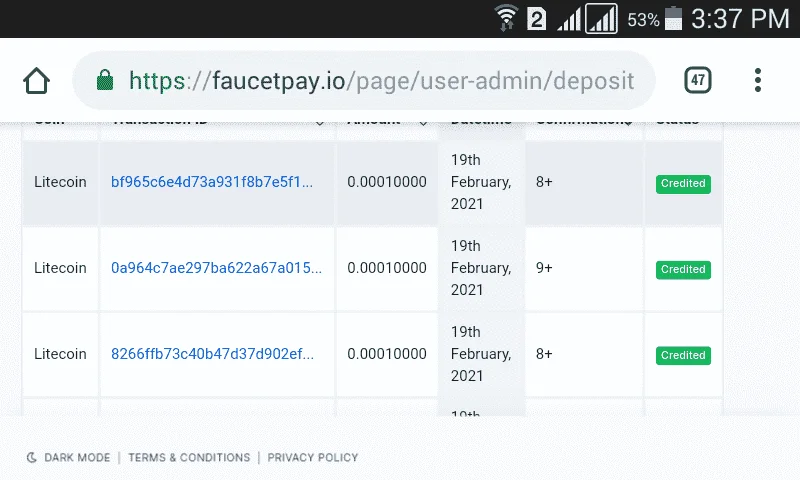
Task: Toggle DARK MODE in the footer
Action: tap(77, 458)
